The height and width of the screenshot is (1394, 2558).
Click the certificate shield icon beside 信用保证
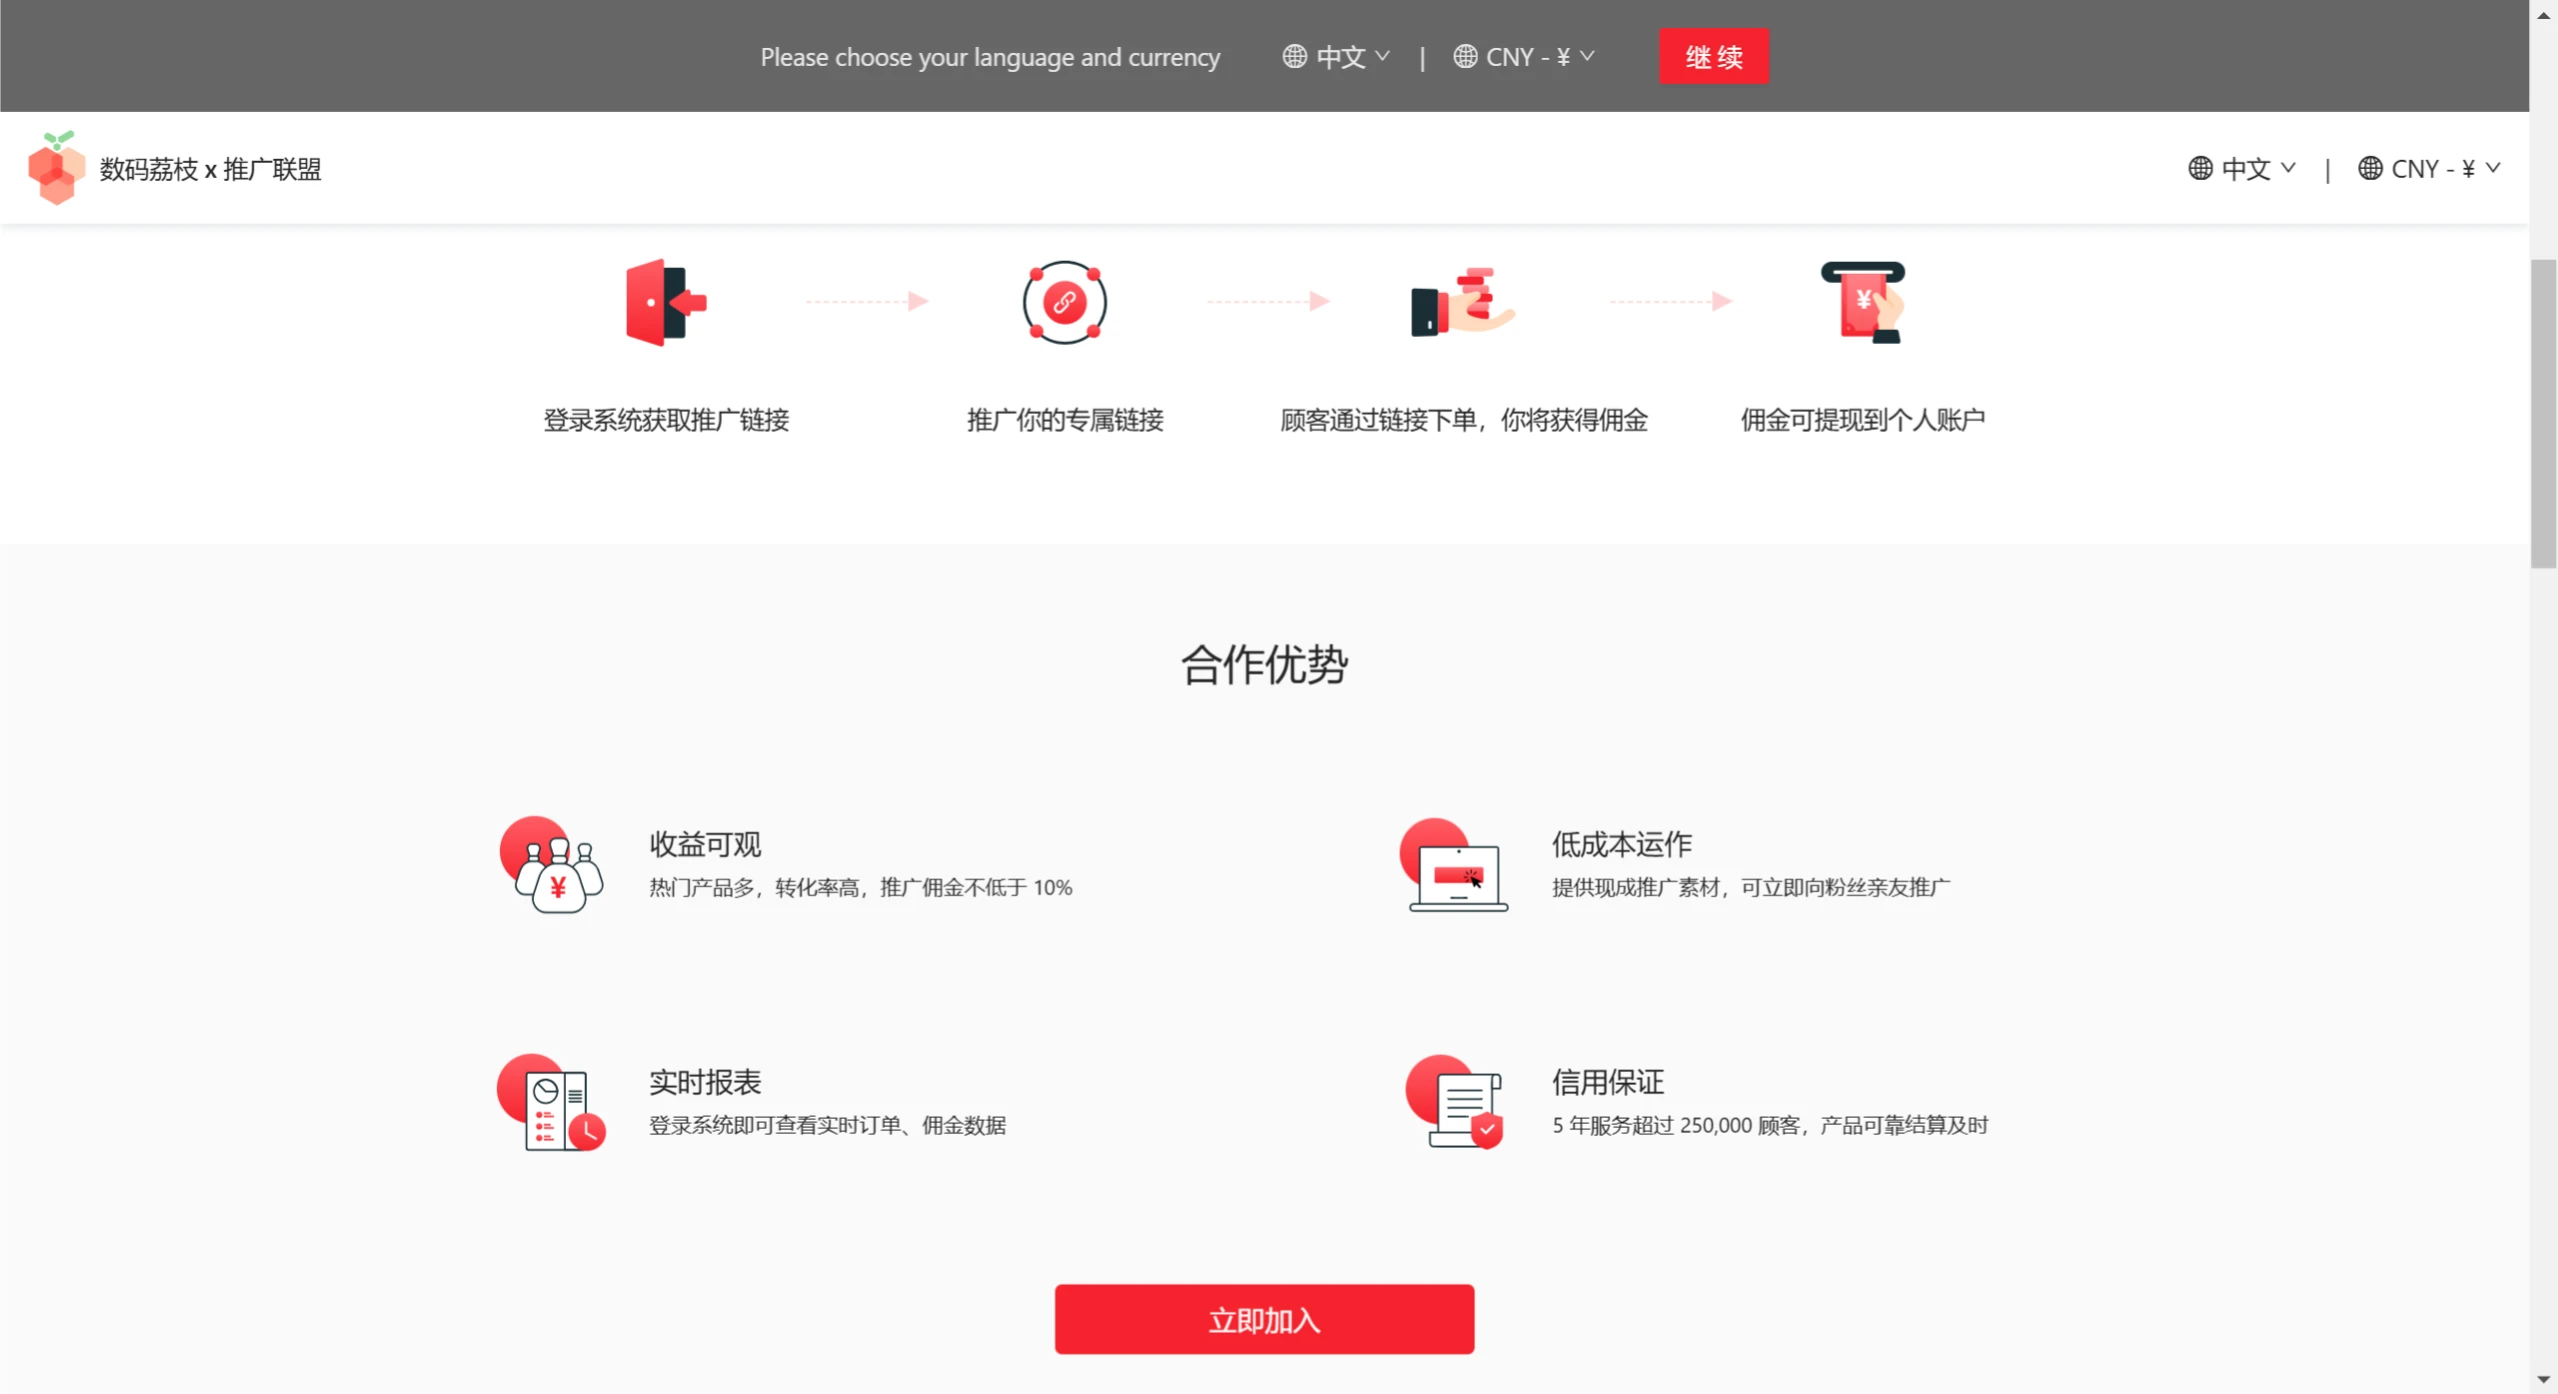click(x=1455, y=1103)
